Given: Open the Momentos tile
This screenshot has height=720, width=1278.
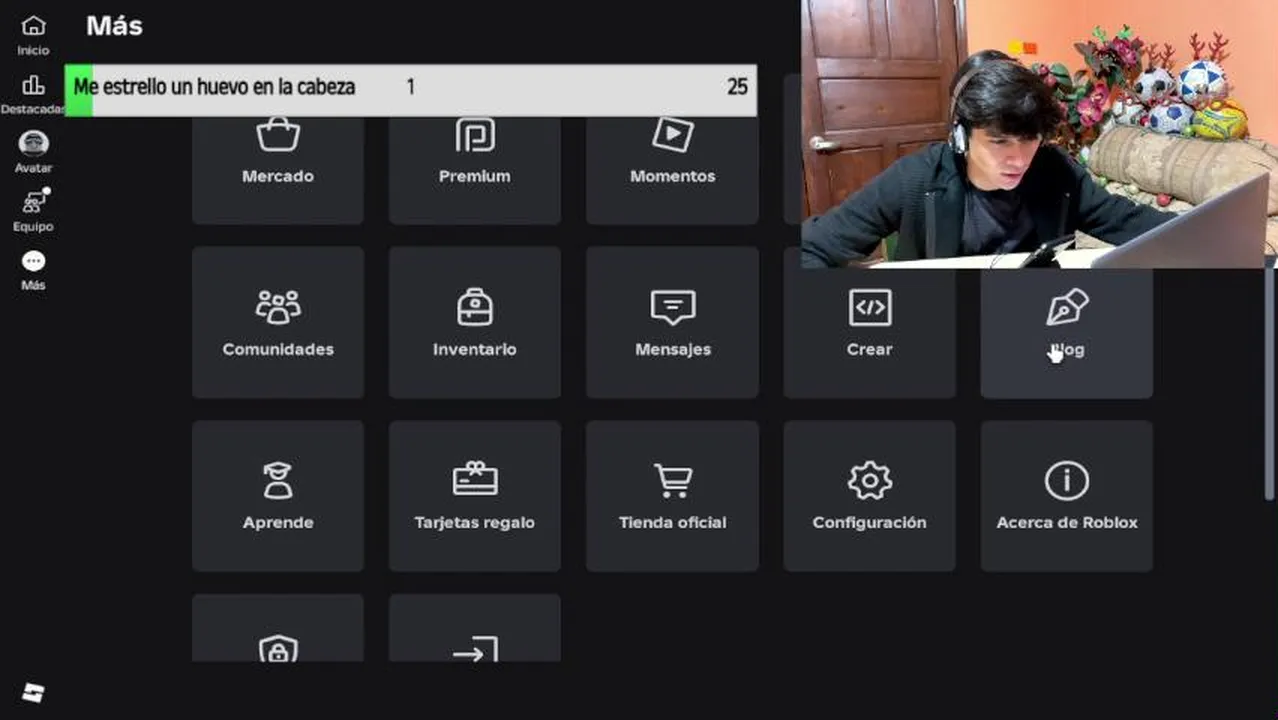Looking at the screenshot, I should click(x=672, y=170).
